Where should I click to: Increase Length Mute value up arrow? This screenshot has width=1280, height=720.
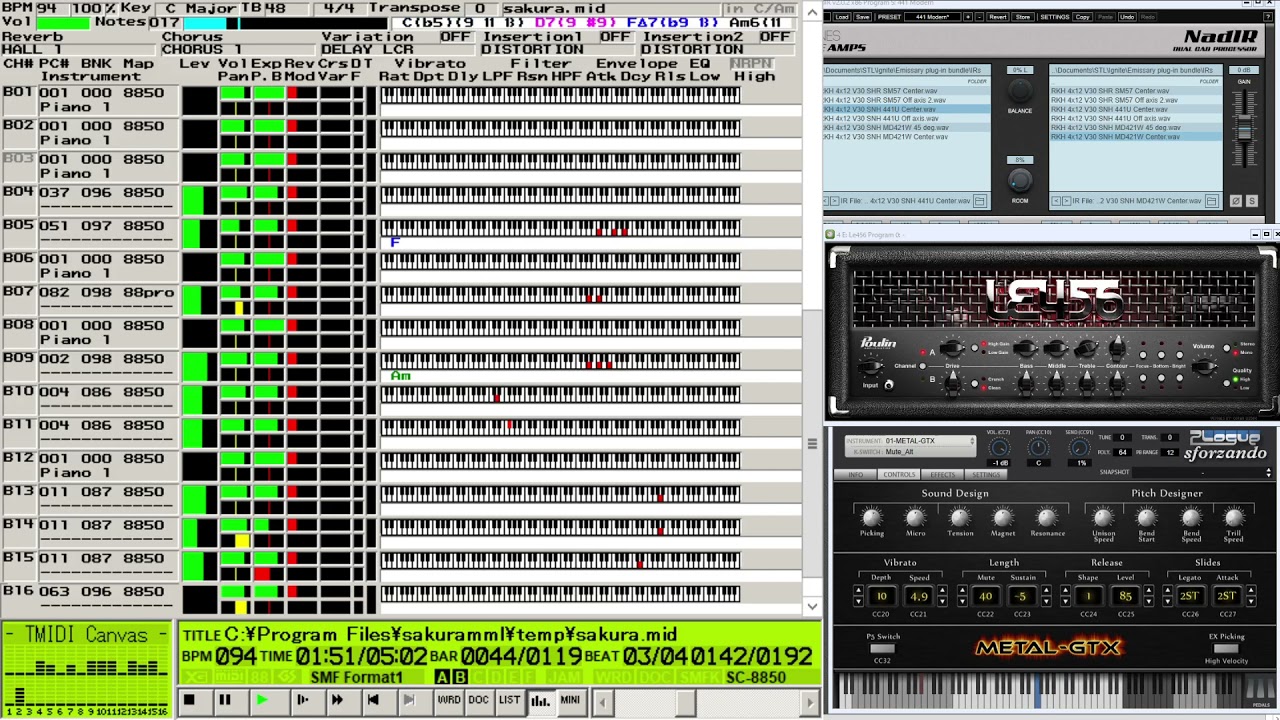(964, 591)
